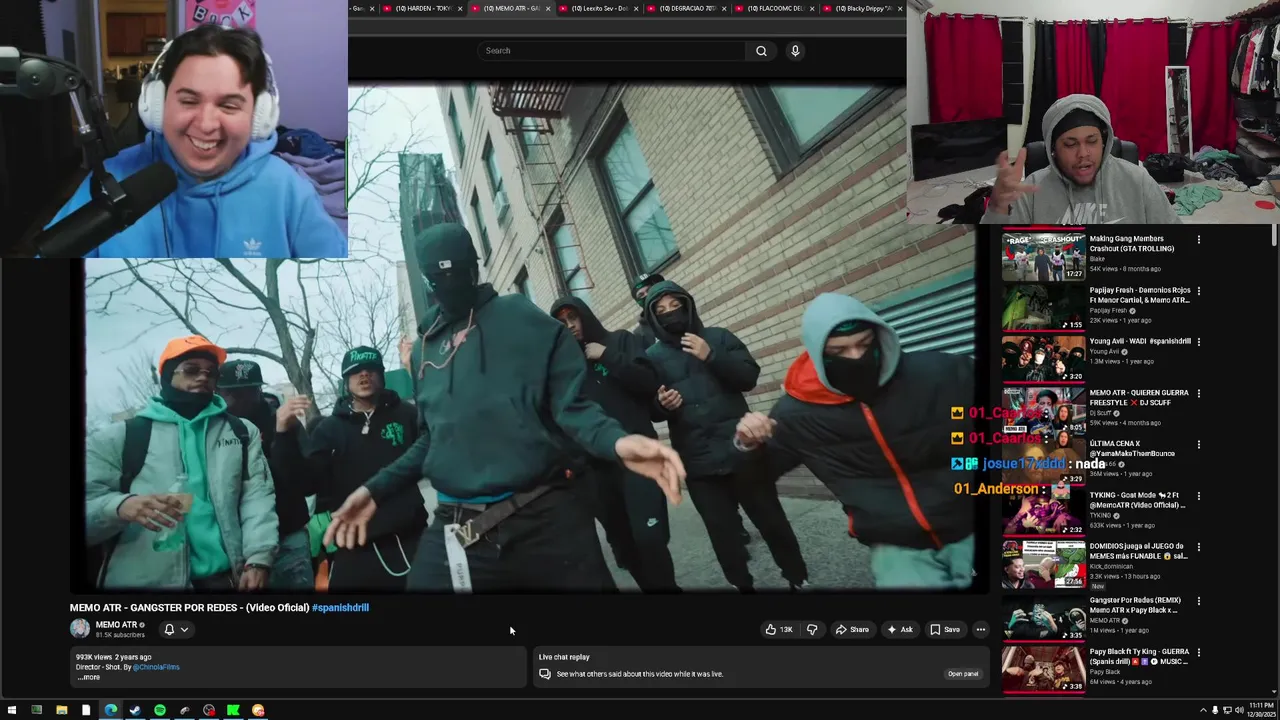Dislike the video with the thumbs-down icon
1280x720 pixels.
tap(812, 630)
